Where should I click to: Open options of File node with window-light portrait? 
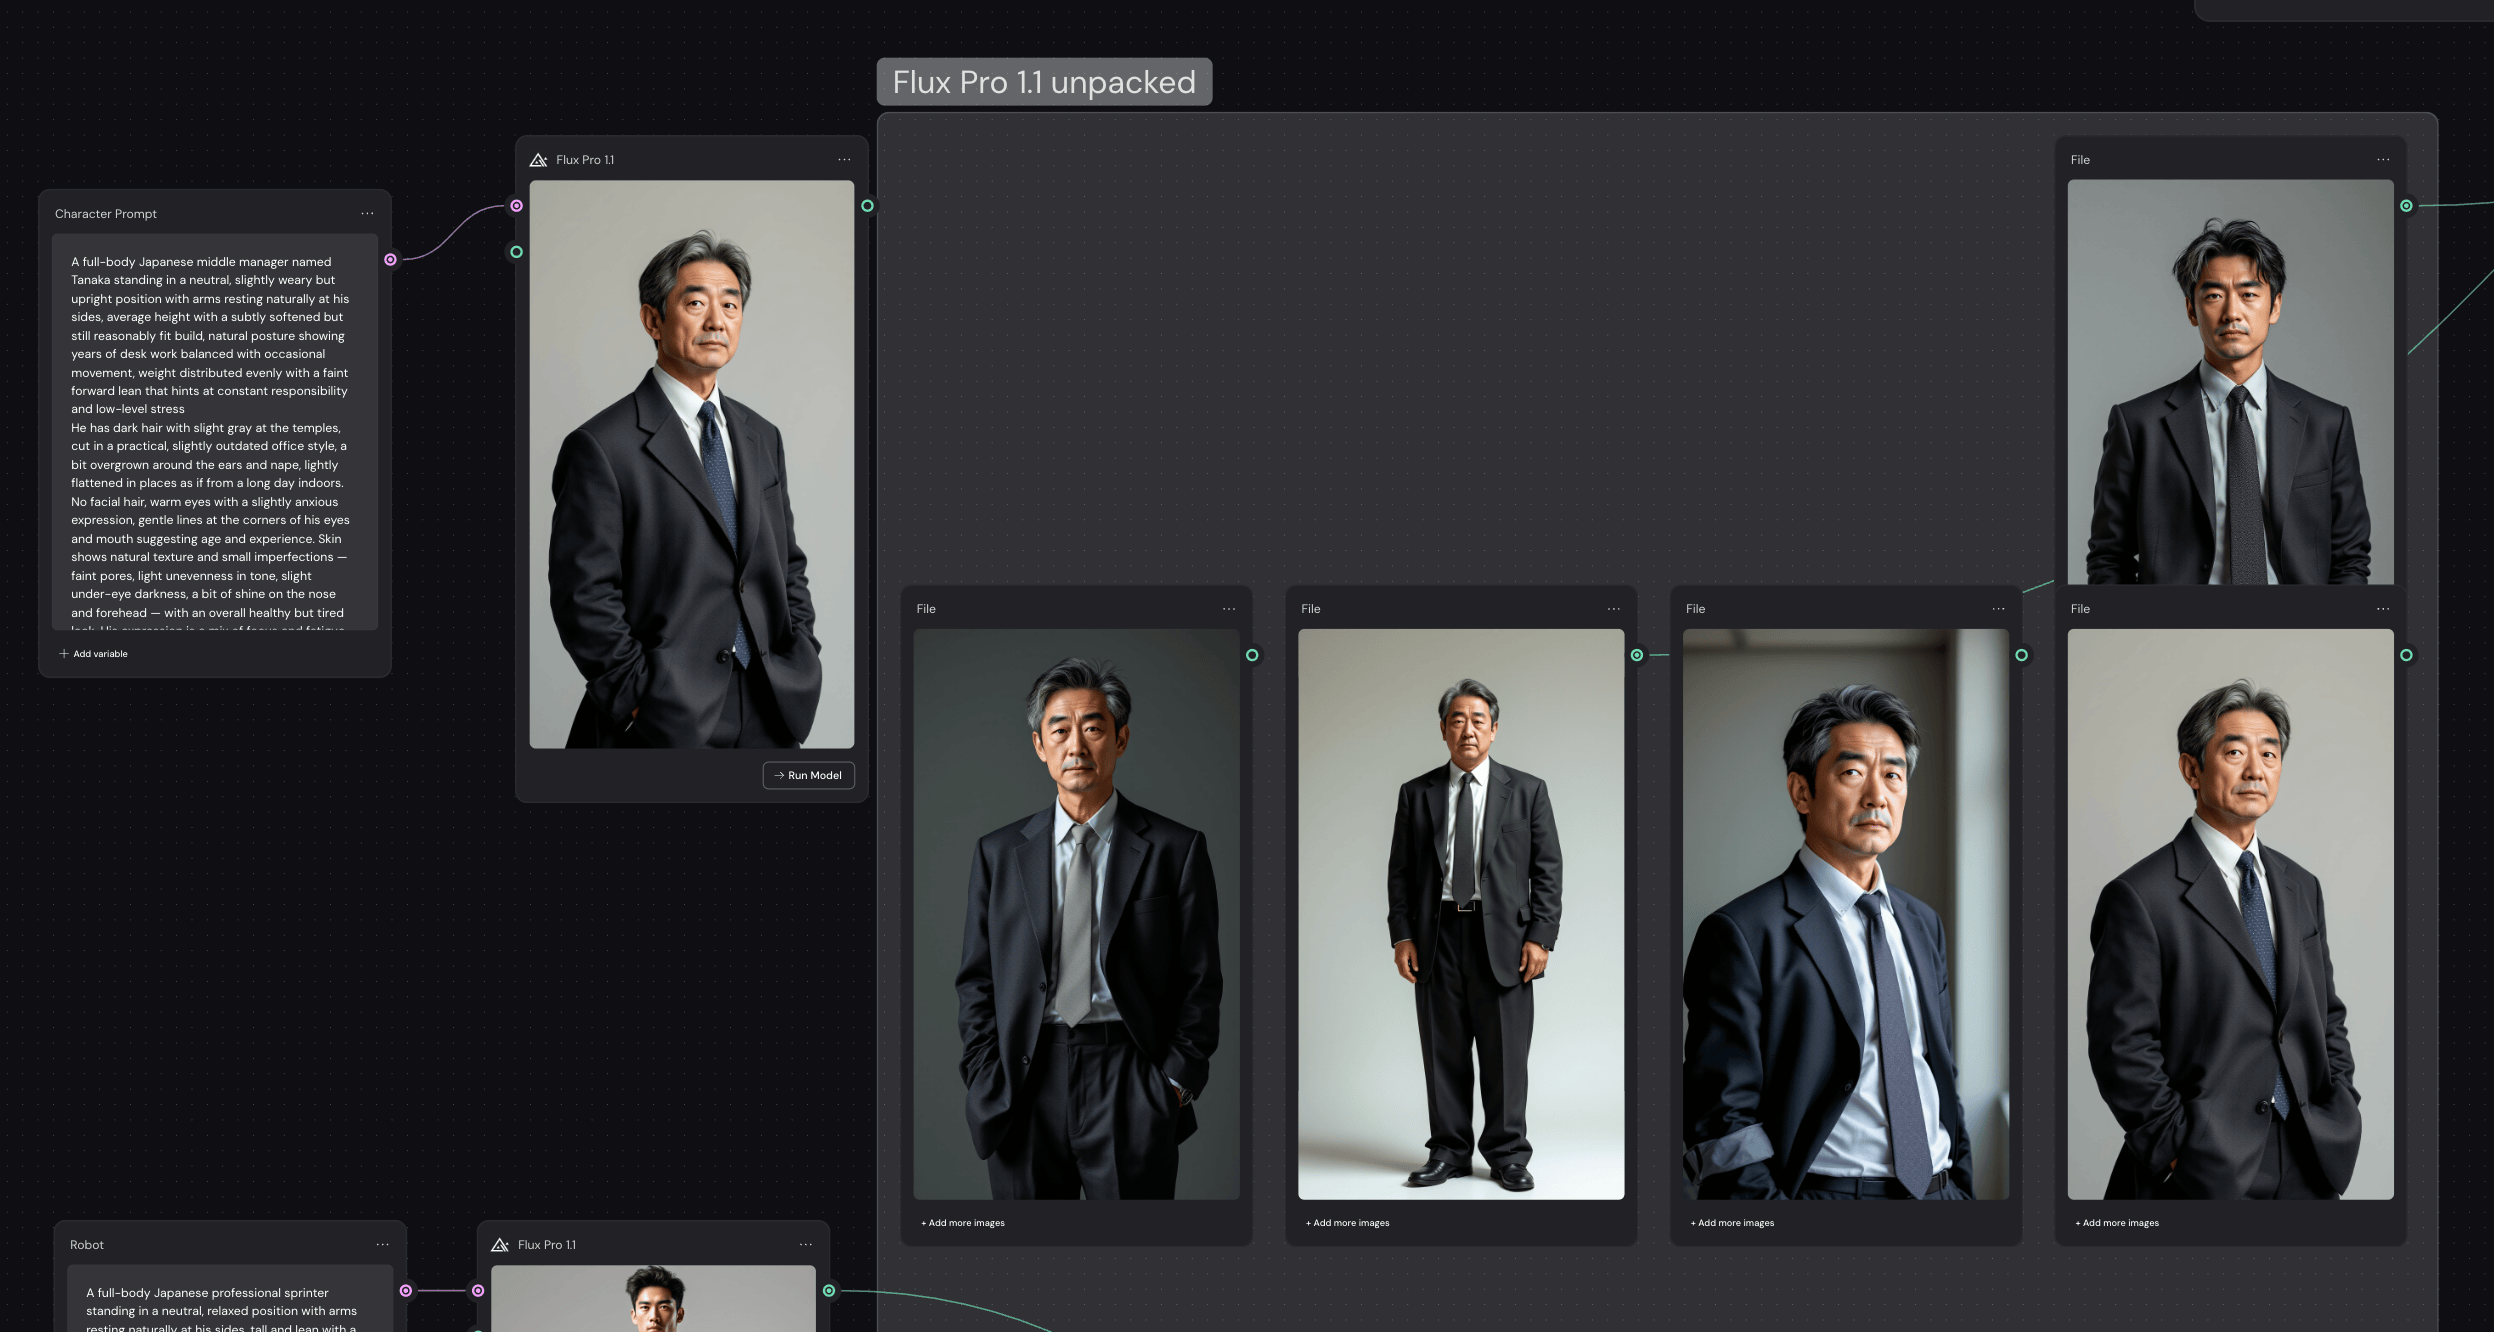click(1998, 608)
